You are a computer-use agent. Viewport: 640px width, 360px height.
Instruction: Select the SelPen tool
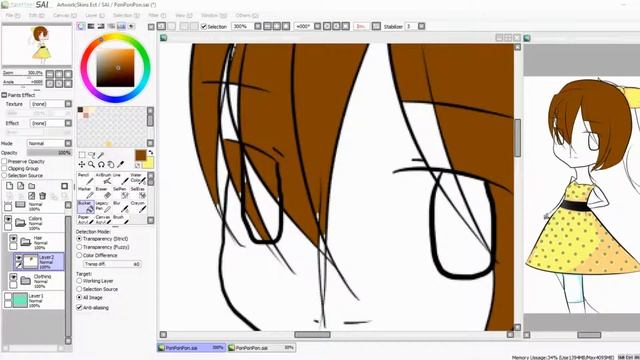120,193
